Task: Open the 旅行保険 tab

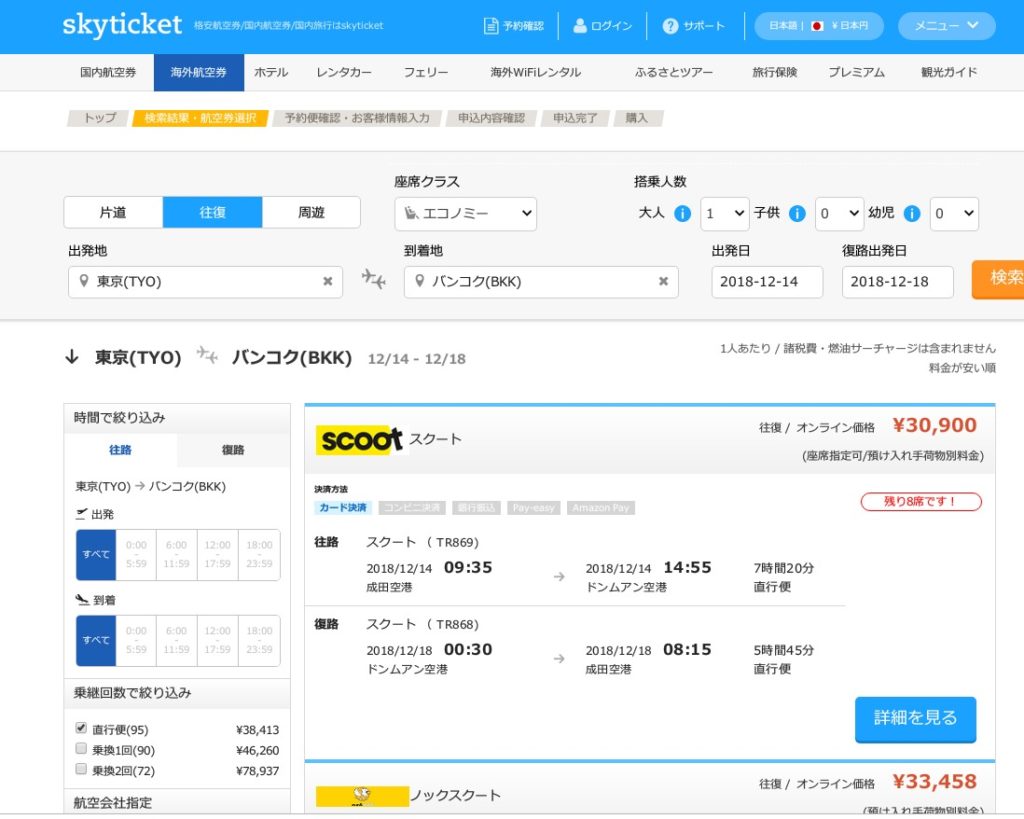Action: [x=775, y=72]
